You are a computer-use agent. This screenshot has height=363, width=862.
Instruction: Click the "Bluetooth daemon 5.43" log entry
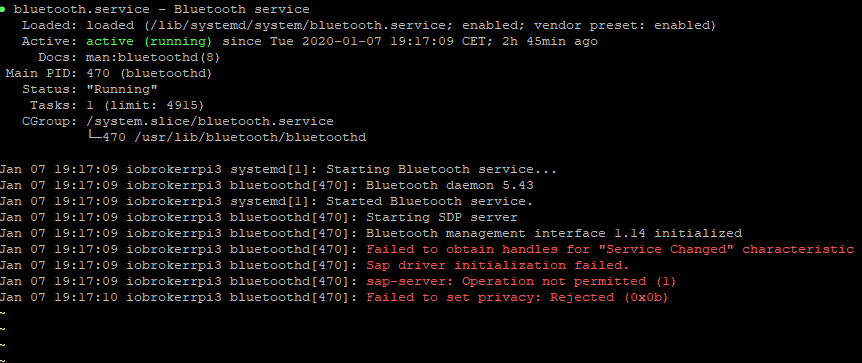tap(450, 185)
